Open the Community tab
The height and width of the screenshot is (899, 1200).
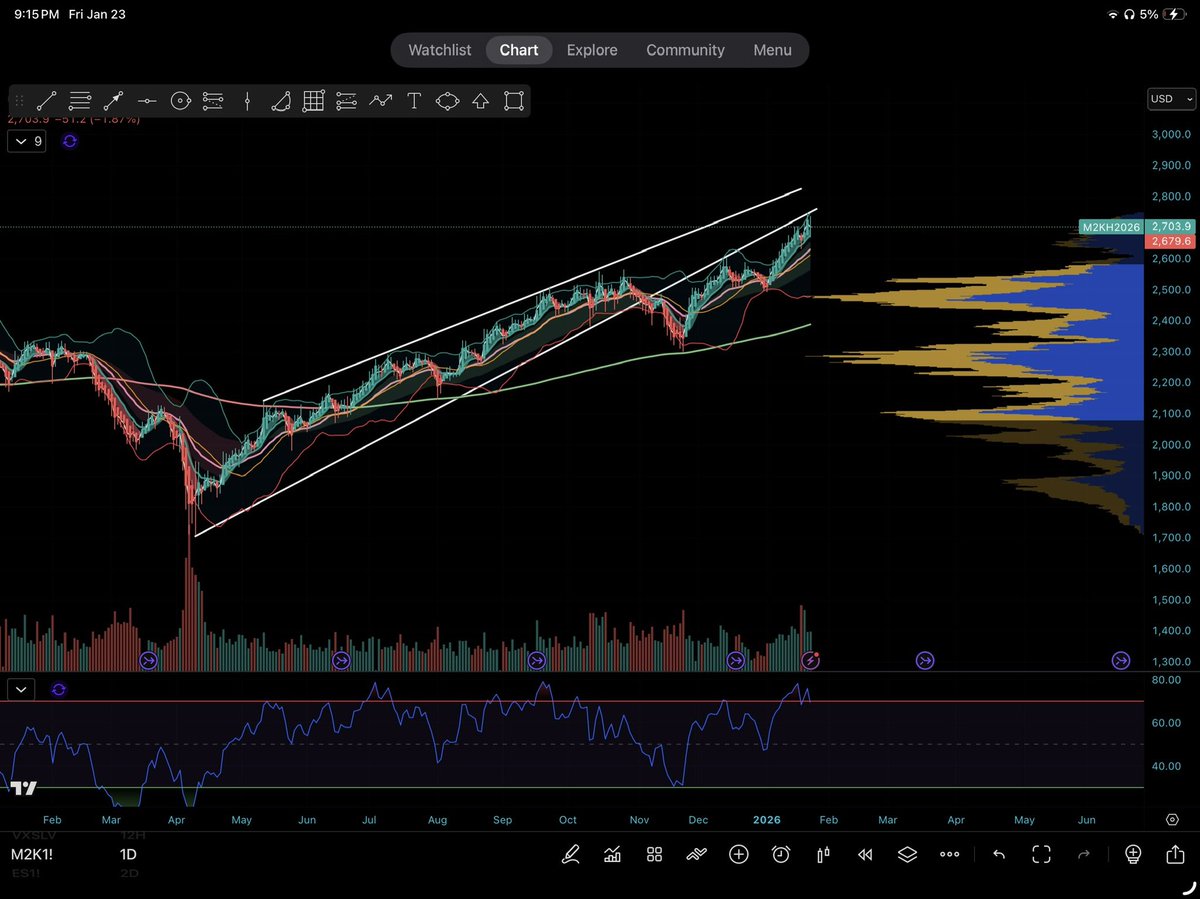tap(685, 50)
